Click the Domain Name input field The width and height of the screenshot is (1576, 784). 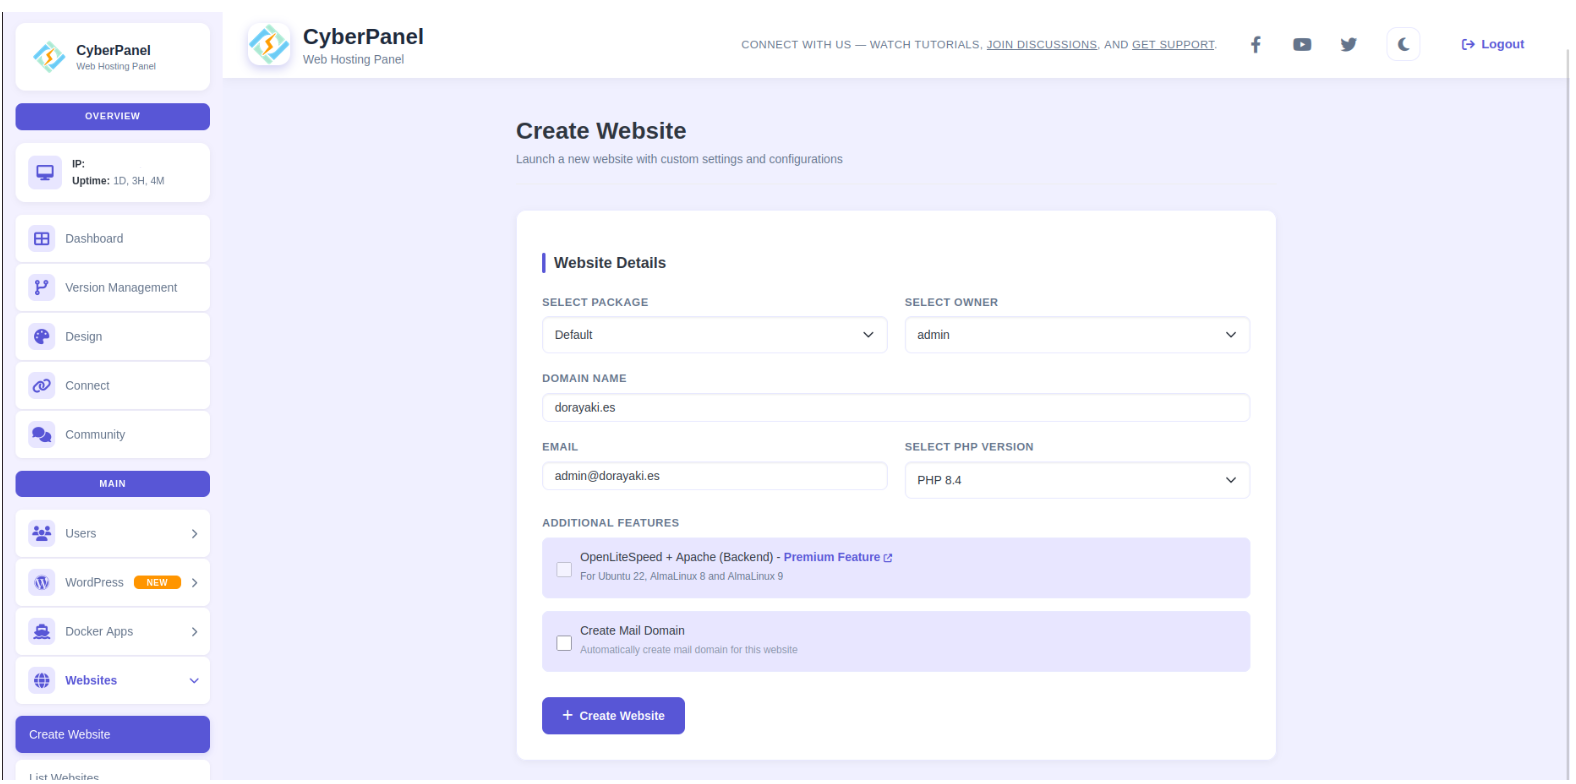[896, 408]
